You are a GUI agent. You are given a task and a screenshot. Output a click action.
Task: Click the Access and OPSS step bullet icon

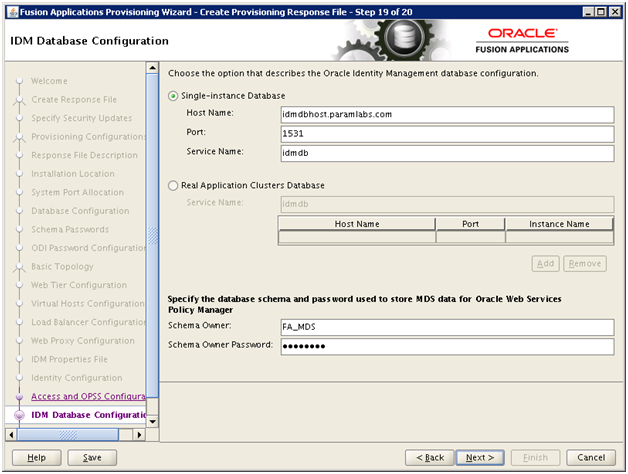(19, 397)
